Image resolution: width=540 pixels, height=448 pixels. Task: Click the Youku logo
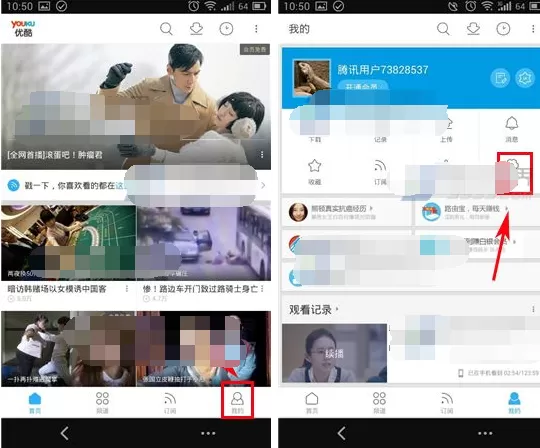click(23, 28)
